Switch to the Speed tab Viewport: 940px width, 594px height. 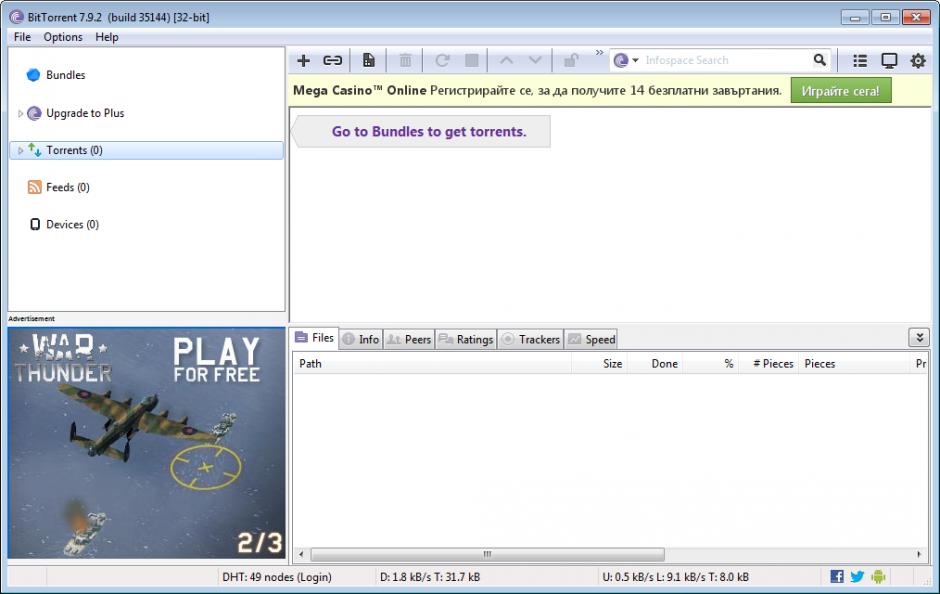tap(591, 339)
